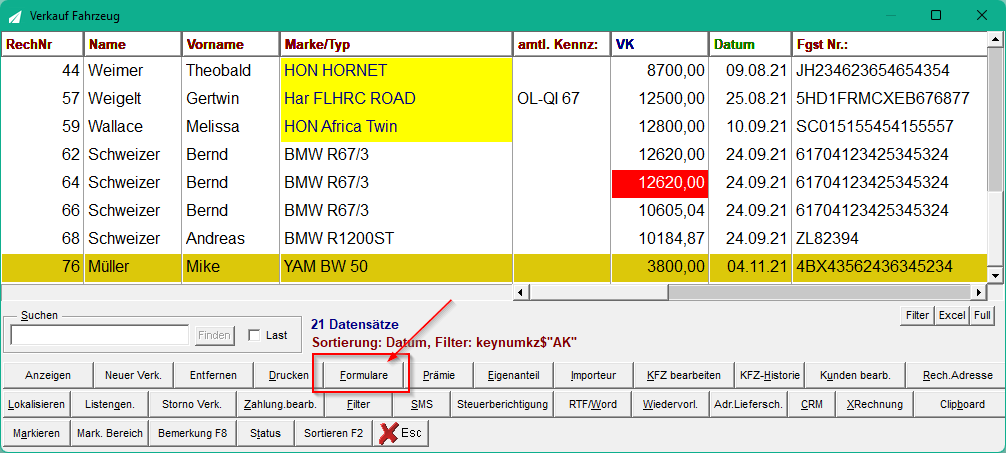The image size is (1006, 453).
Task: Click the XRechnung button
Action: [874, 405]
